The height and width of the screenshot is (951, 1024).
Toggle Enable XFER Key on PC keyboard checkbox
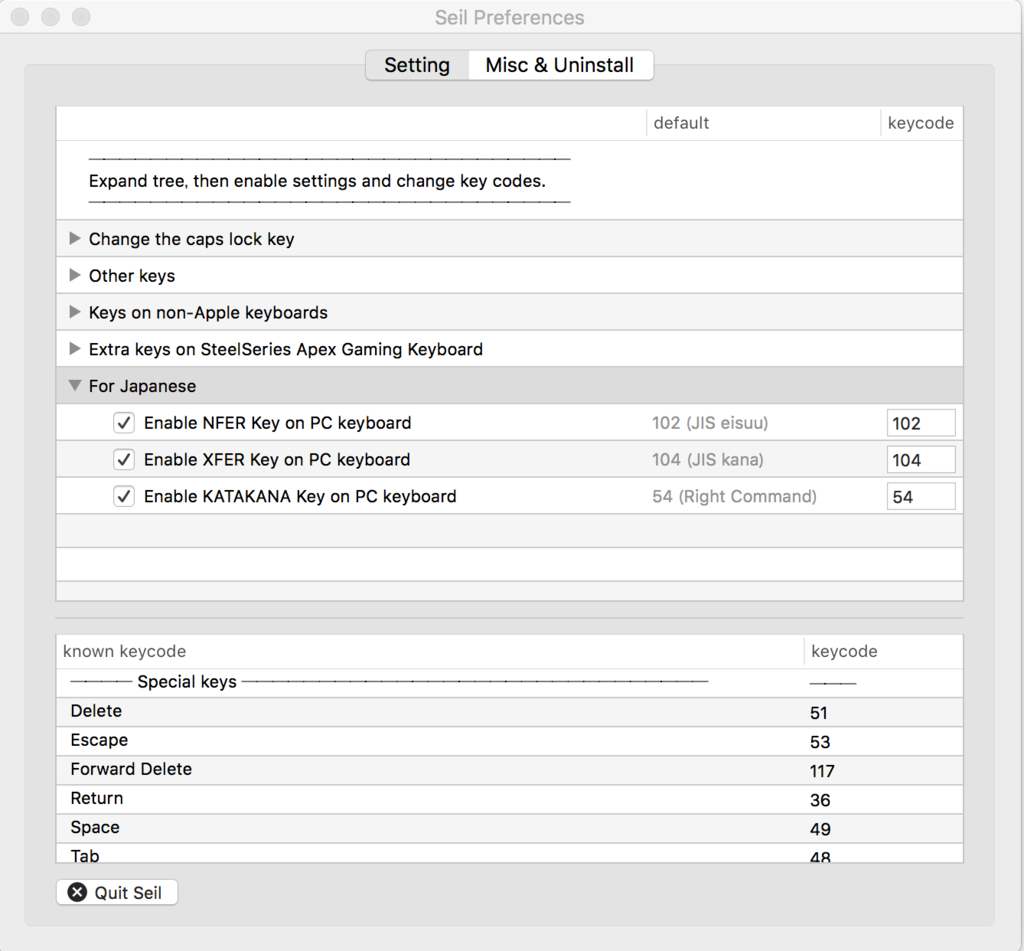tap(124, 460)
